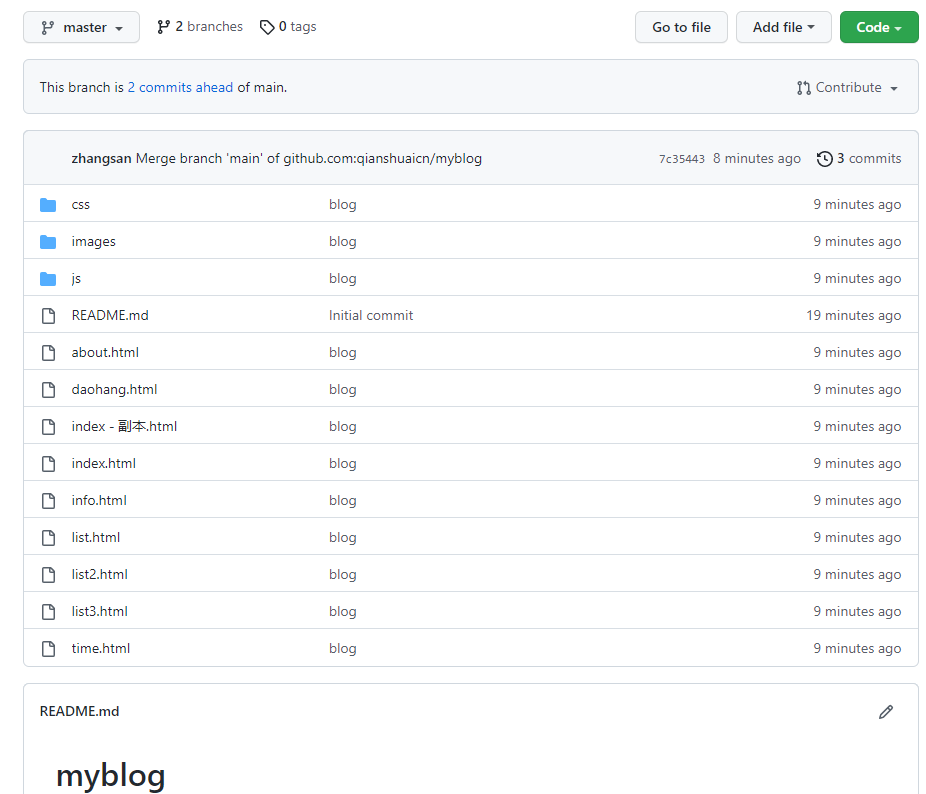Open the list.html file
926x794 pixels.
coord(96,538)
